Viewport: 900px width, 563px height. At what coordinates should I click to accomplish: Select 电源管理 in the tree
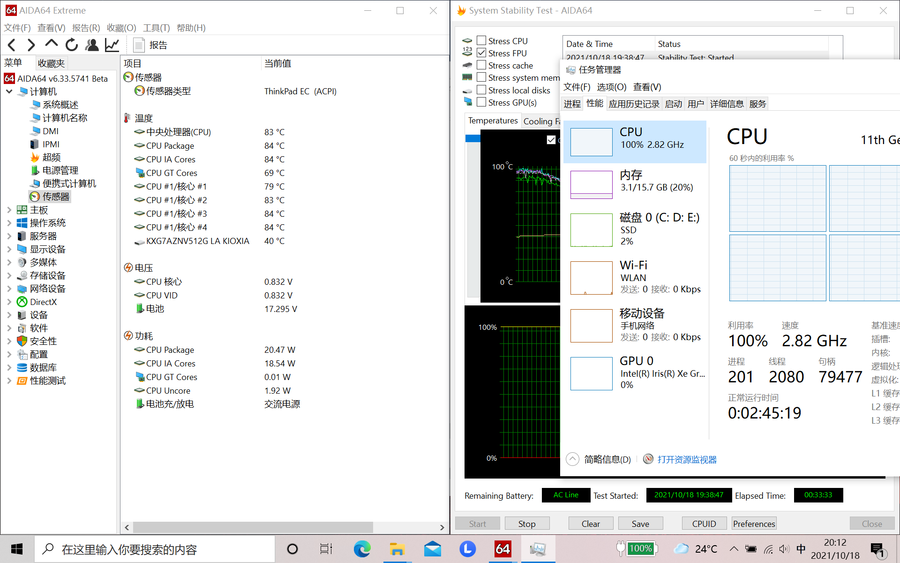pos(60,170)
